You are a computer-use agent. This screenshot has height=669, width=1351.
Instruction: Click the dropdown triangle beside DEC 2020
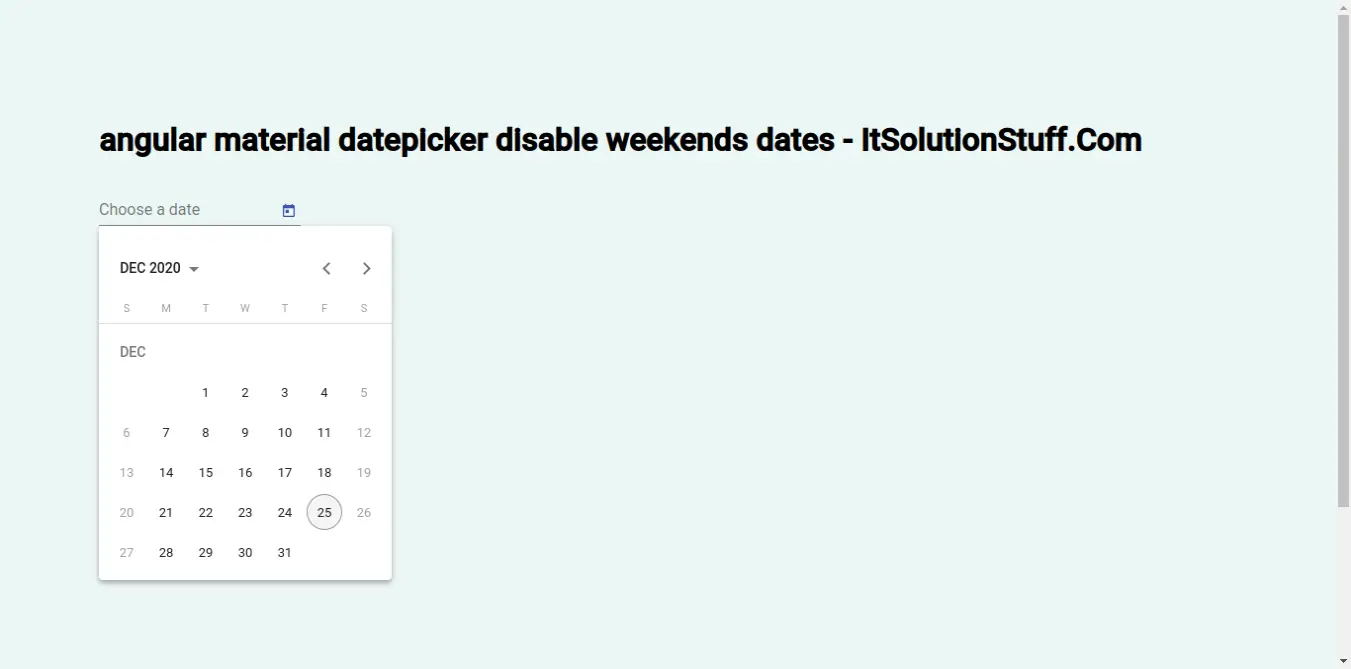click(194, 268)
